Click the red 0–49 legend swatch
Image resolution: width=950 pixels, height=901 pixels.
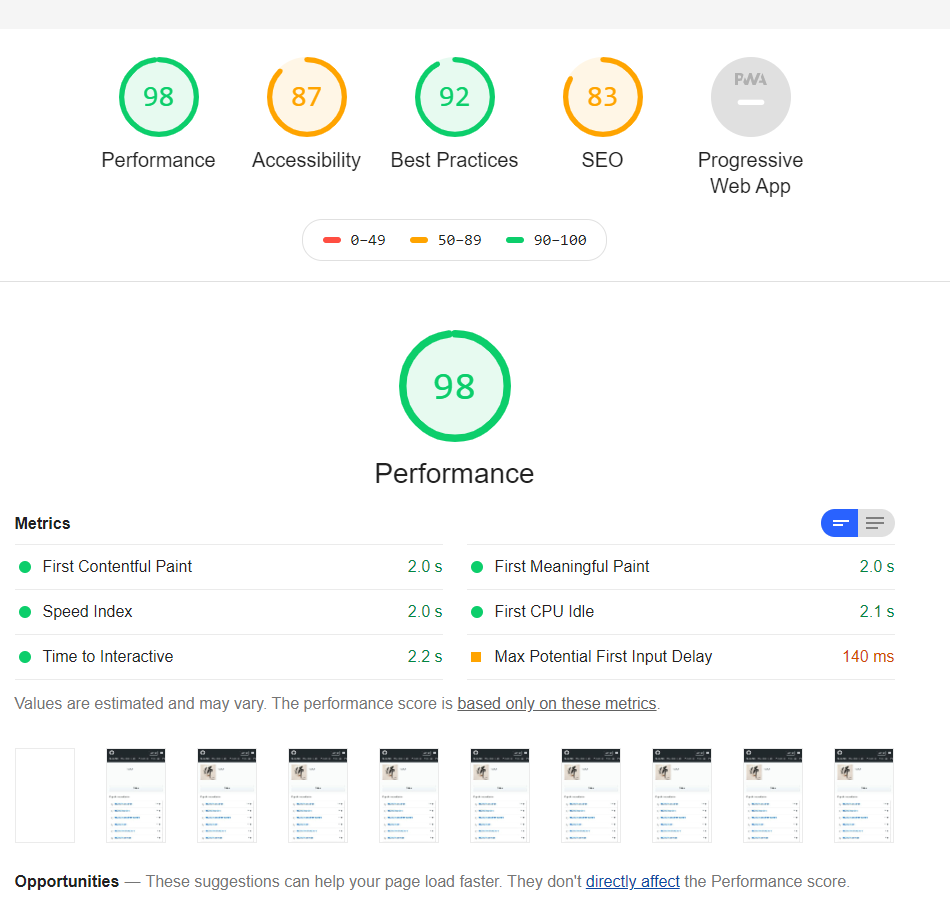pos(332,241)
